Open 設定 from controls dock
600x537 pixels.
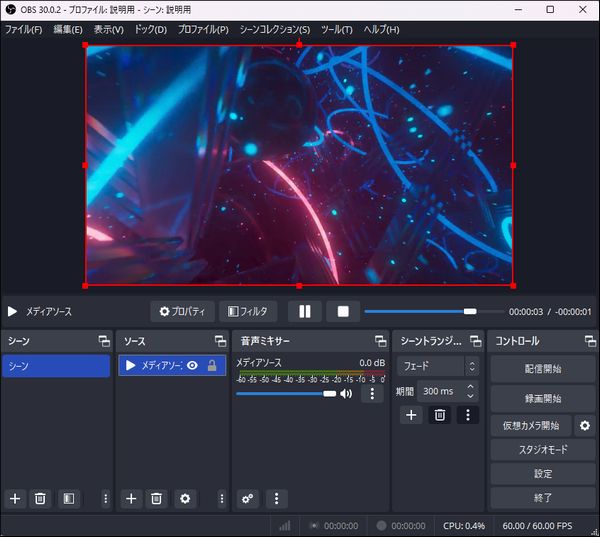tap(543, 474)
